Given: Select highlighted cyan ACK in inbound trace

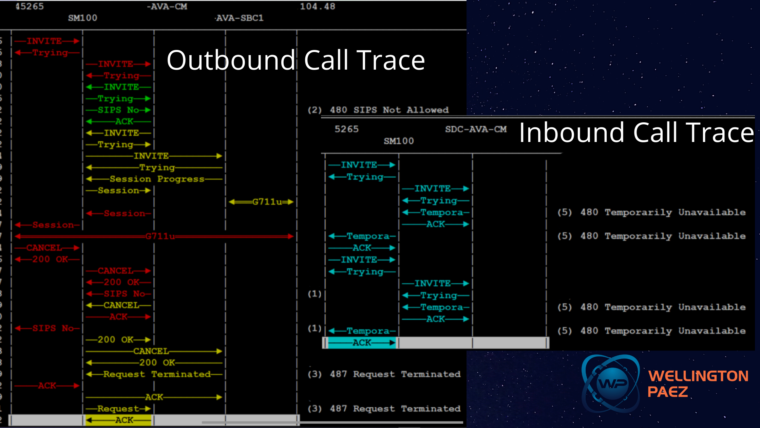Looking at the screenshot, I should pyautogui.click(x=362, y=343).
